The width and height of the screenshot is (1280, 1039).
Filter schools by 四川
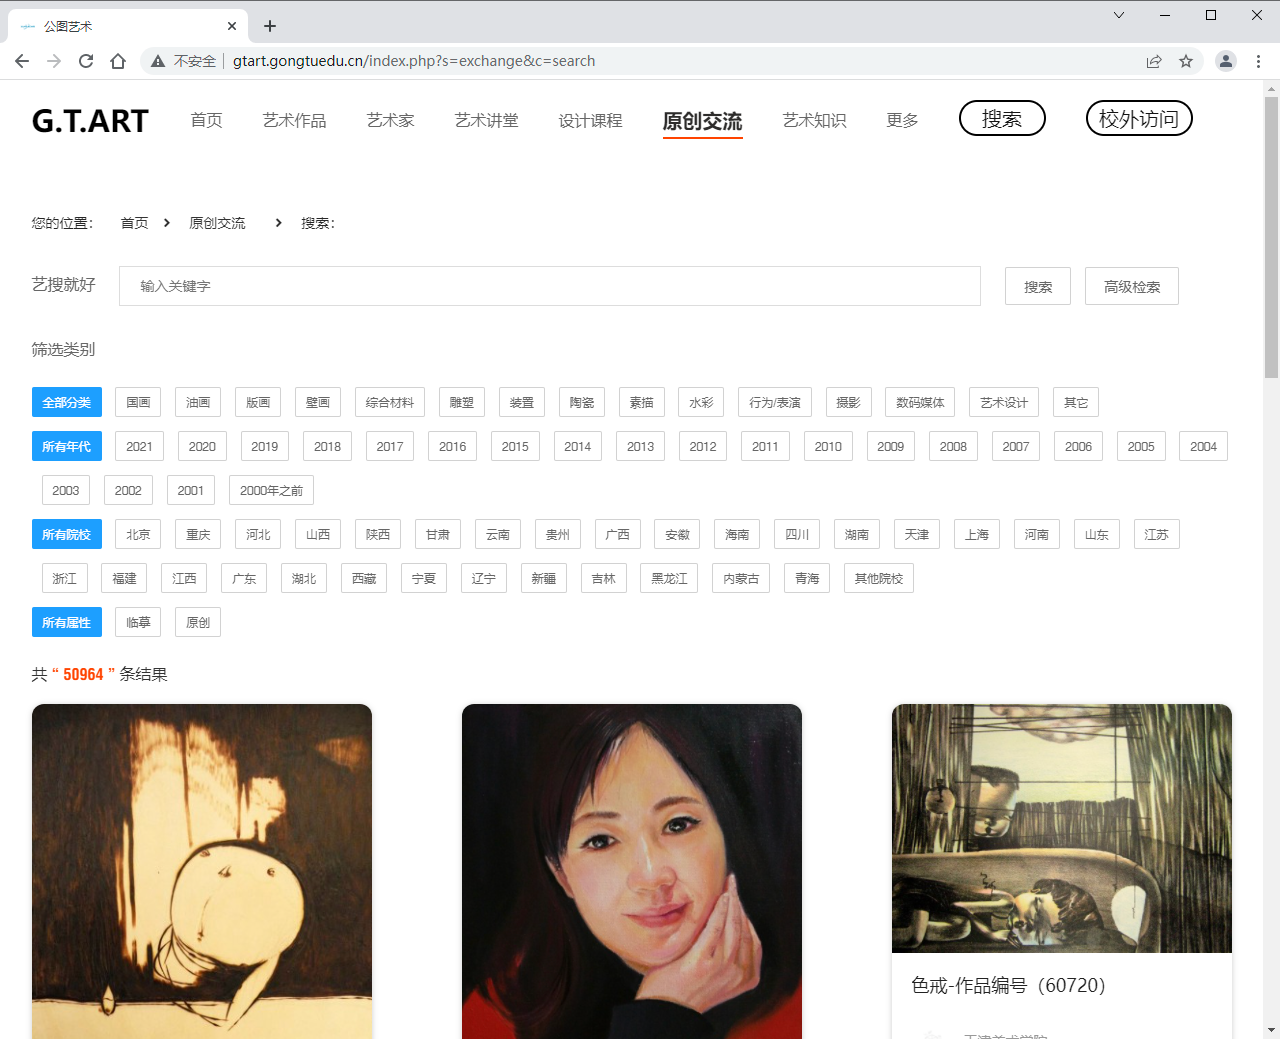797,534
